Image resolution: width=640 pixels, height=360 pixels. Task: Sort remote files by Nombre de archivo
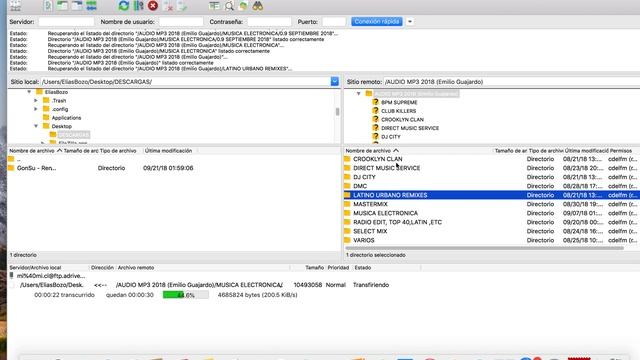[x=372, y=151]
